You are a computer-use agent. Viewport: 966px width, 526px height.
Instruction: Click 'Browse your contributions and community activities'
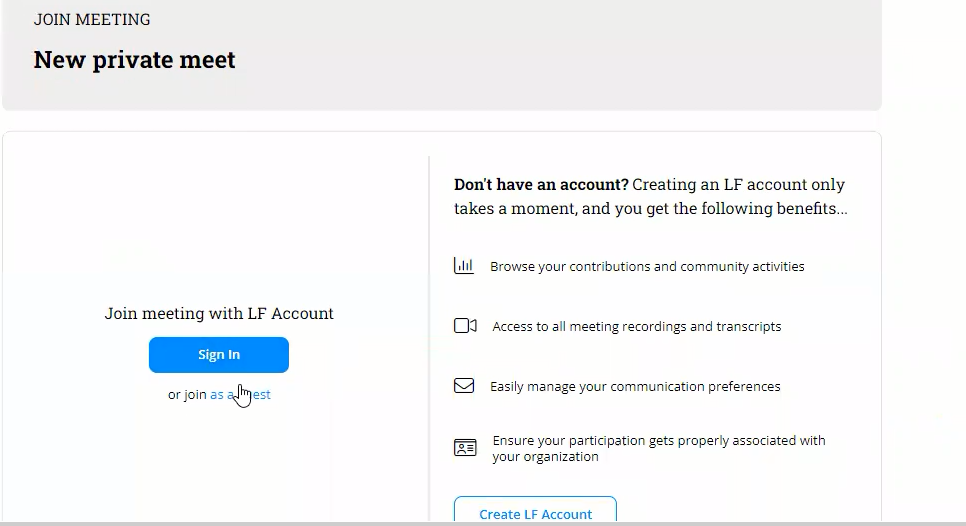click(647, 267)
